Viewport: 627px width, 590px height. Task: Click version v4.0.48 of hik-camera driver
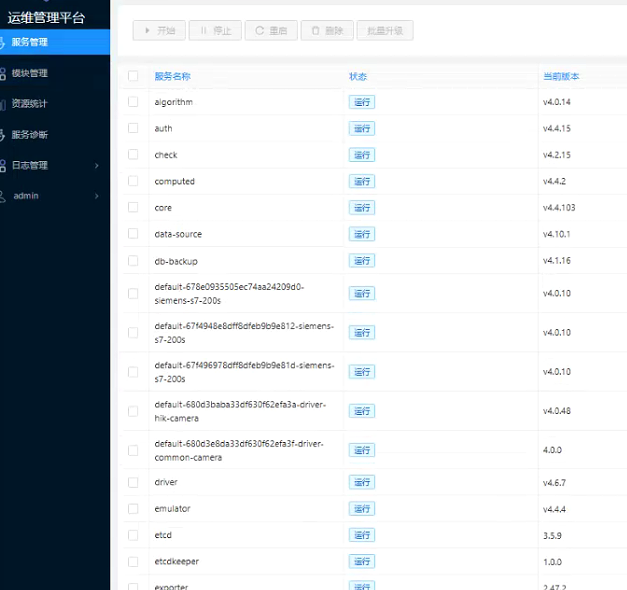click(557, 411)
